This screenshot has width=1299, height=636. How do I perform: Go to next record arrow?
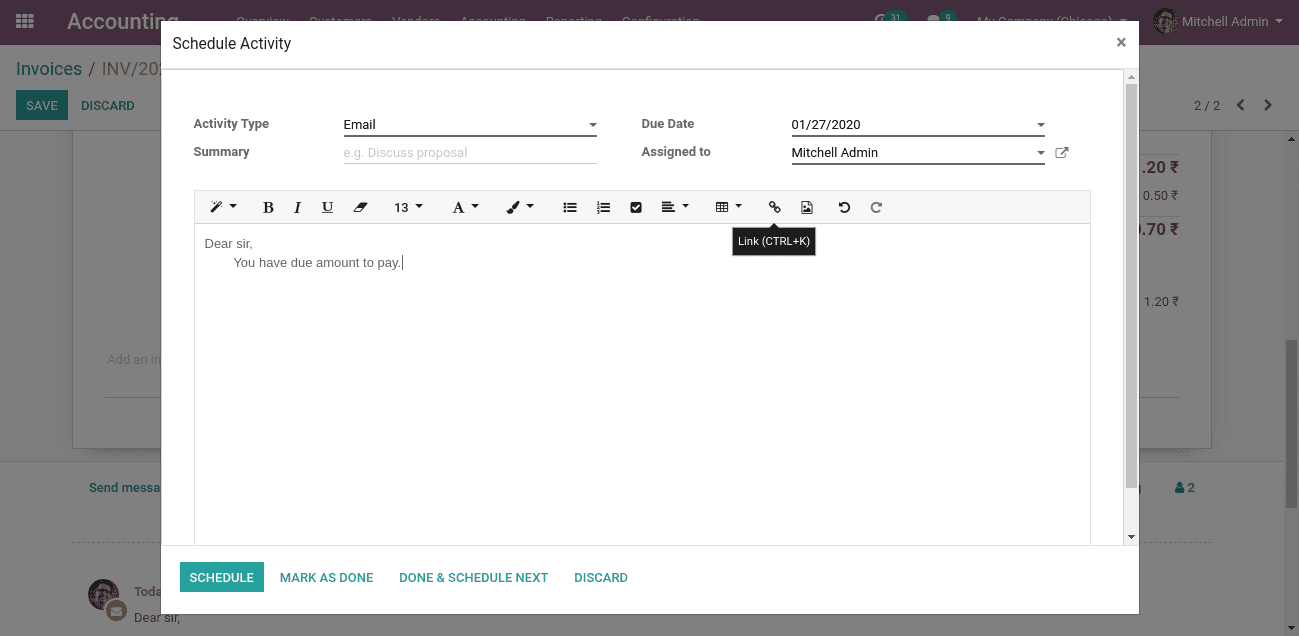coord(1268,105)
